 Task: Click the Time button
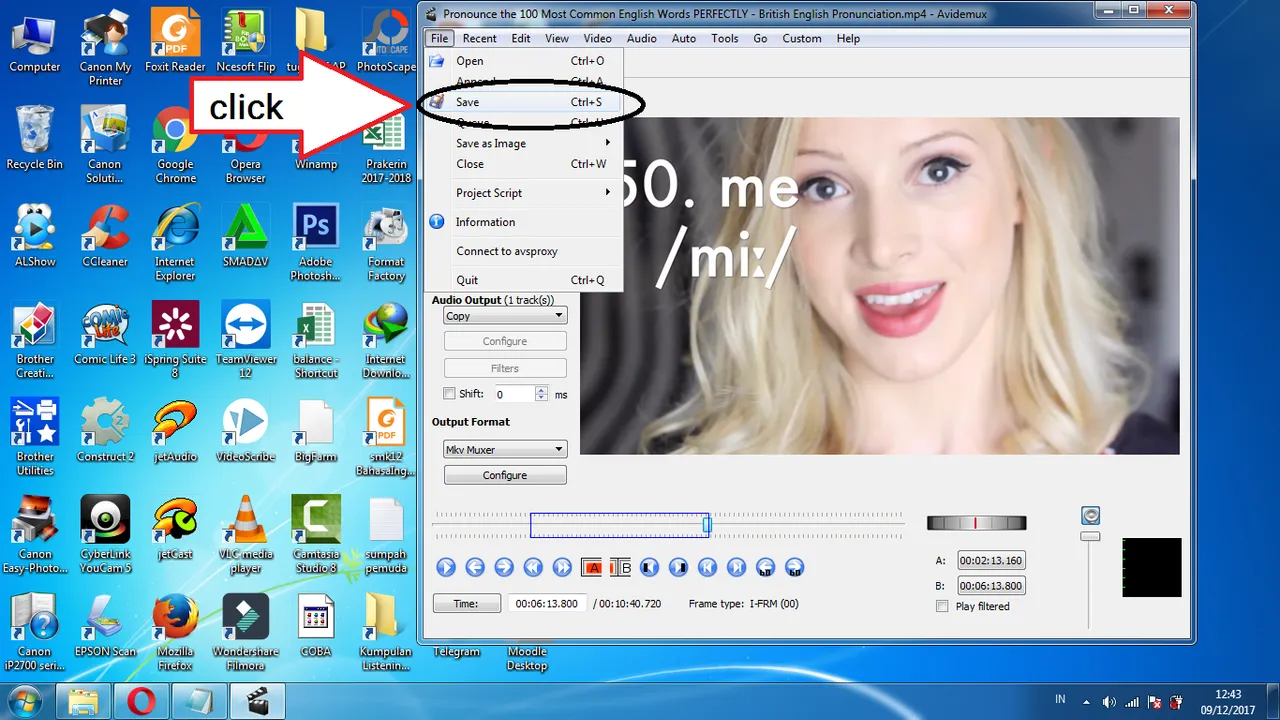tap(466, 604)
